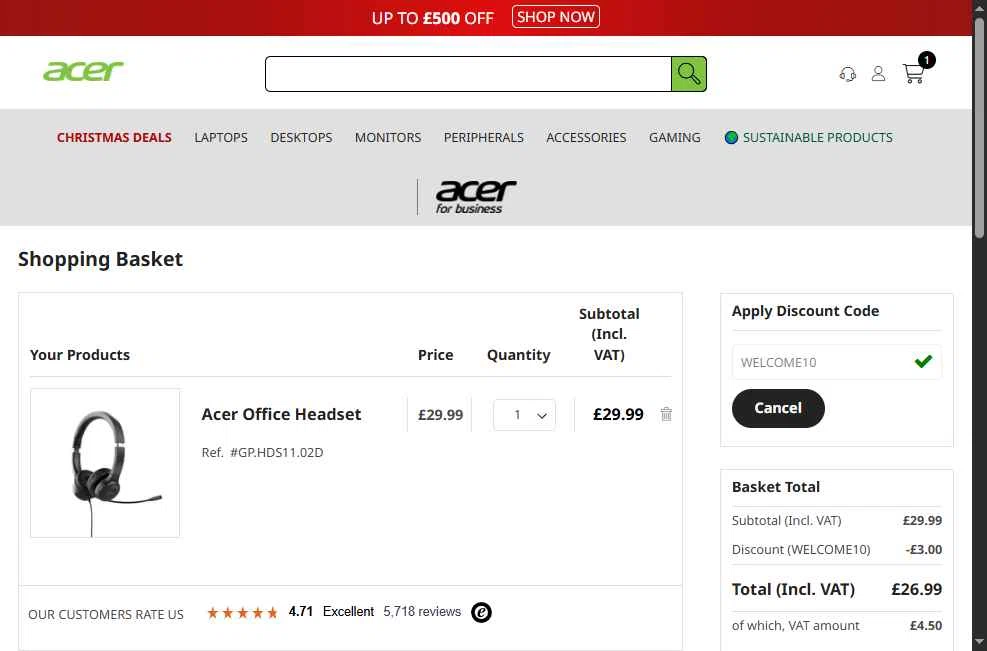Click the 5,718 reviews link
The width and height of the screenshot is (987, 651).
(x=422, y=611)
